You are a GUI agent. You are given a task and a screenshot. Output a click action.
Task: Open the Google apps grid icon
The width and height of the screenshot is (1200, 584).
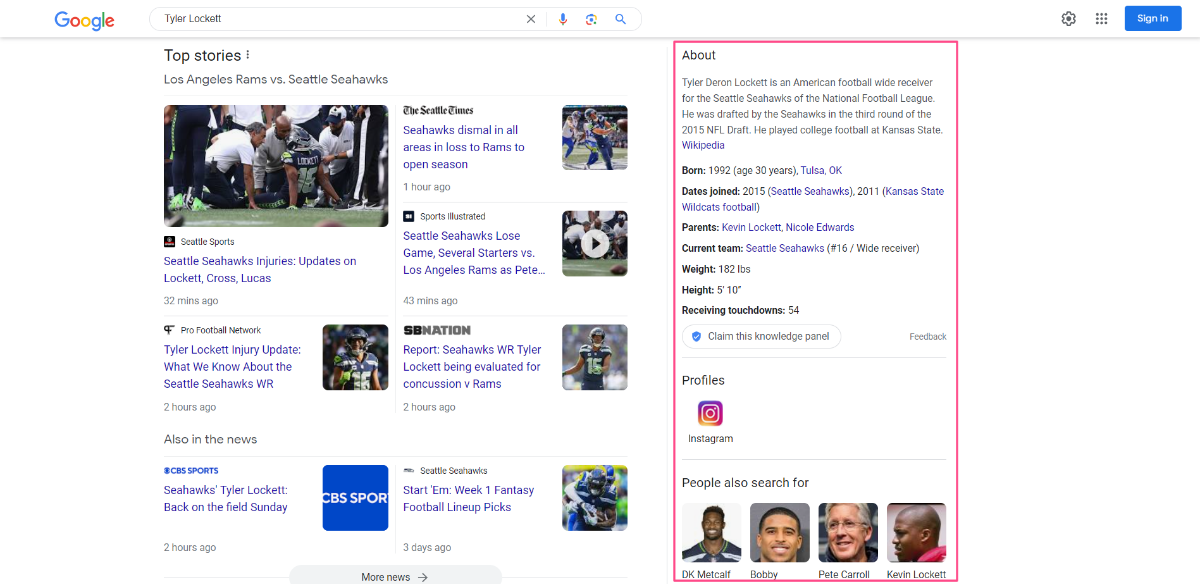(x=1102, y=18)
